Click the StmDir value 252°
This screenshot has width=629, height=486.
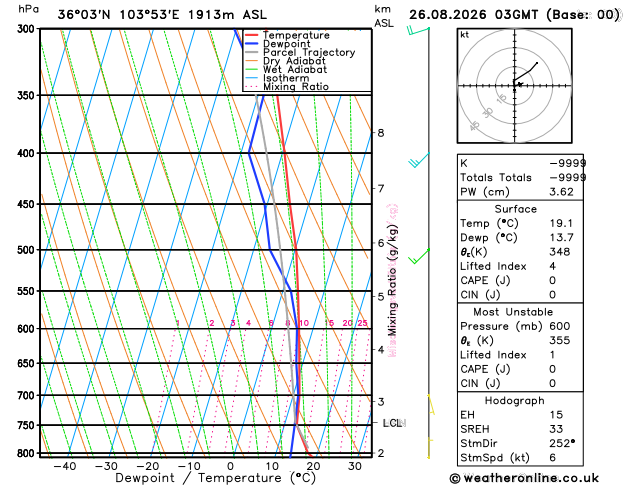pyautogui.click(x=562, y=443)
